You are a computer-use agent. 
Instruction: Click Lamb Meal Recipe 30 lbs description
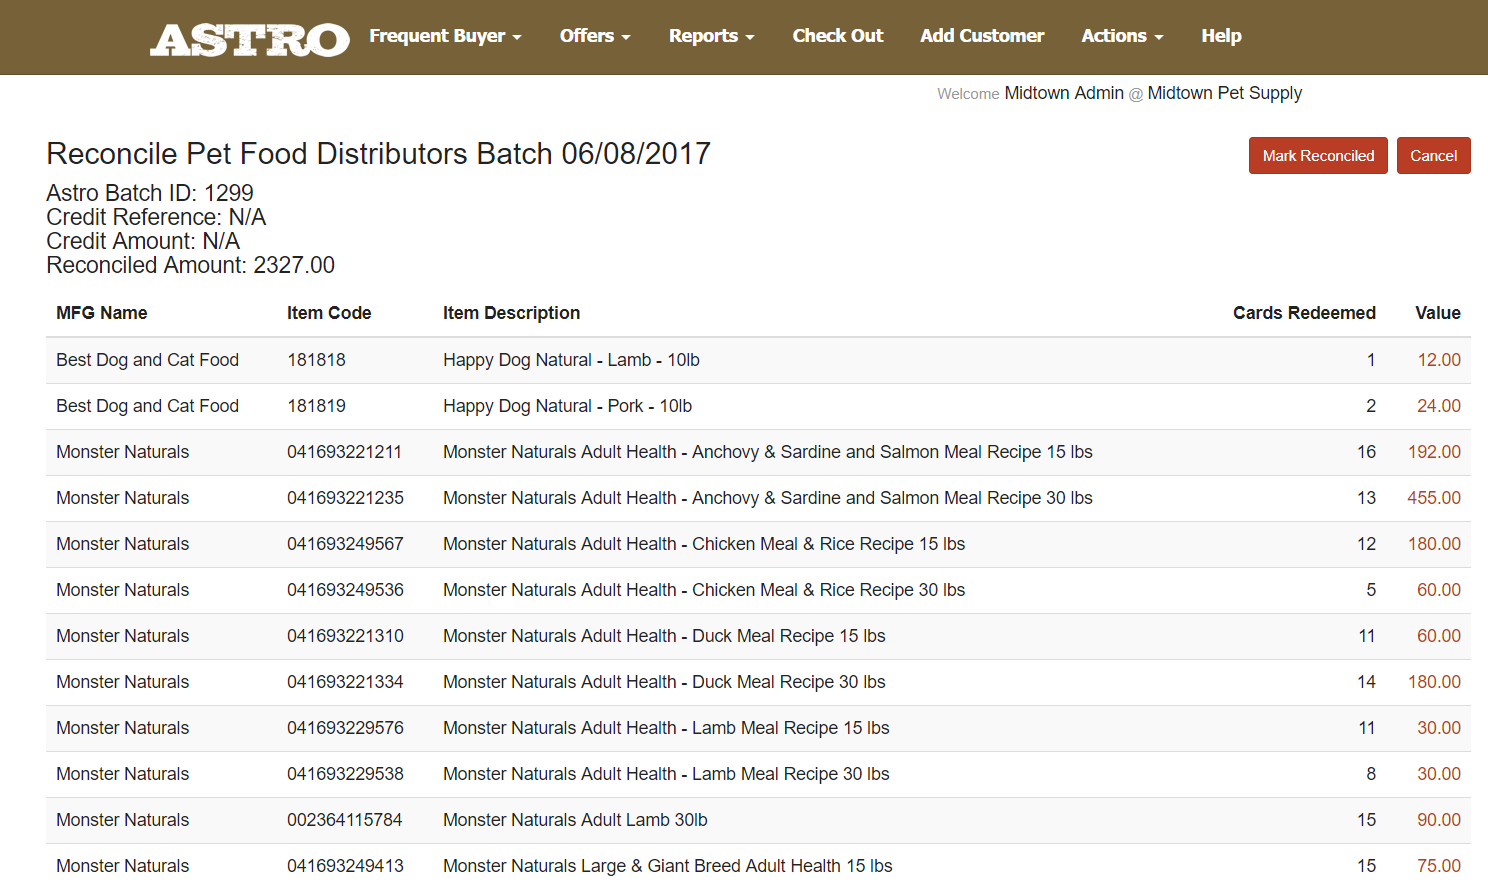[x=667, y=774]
